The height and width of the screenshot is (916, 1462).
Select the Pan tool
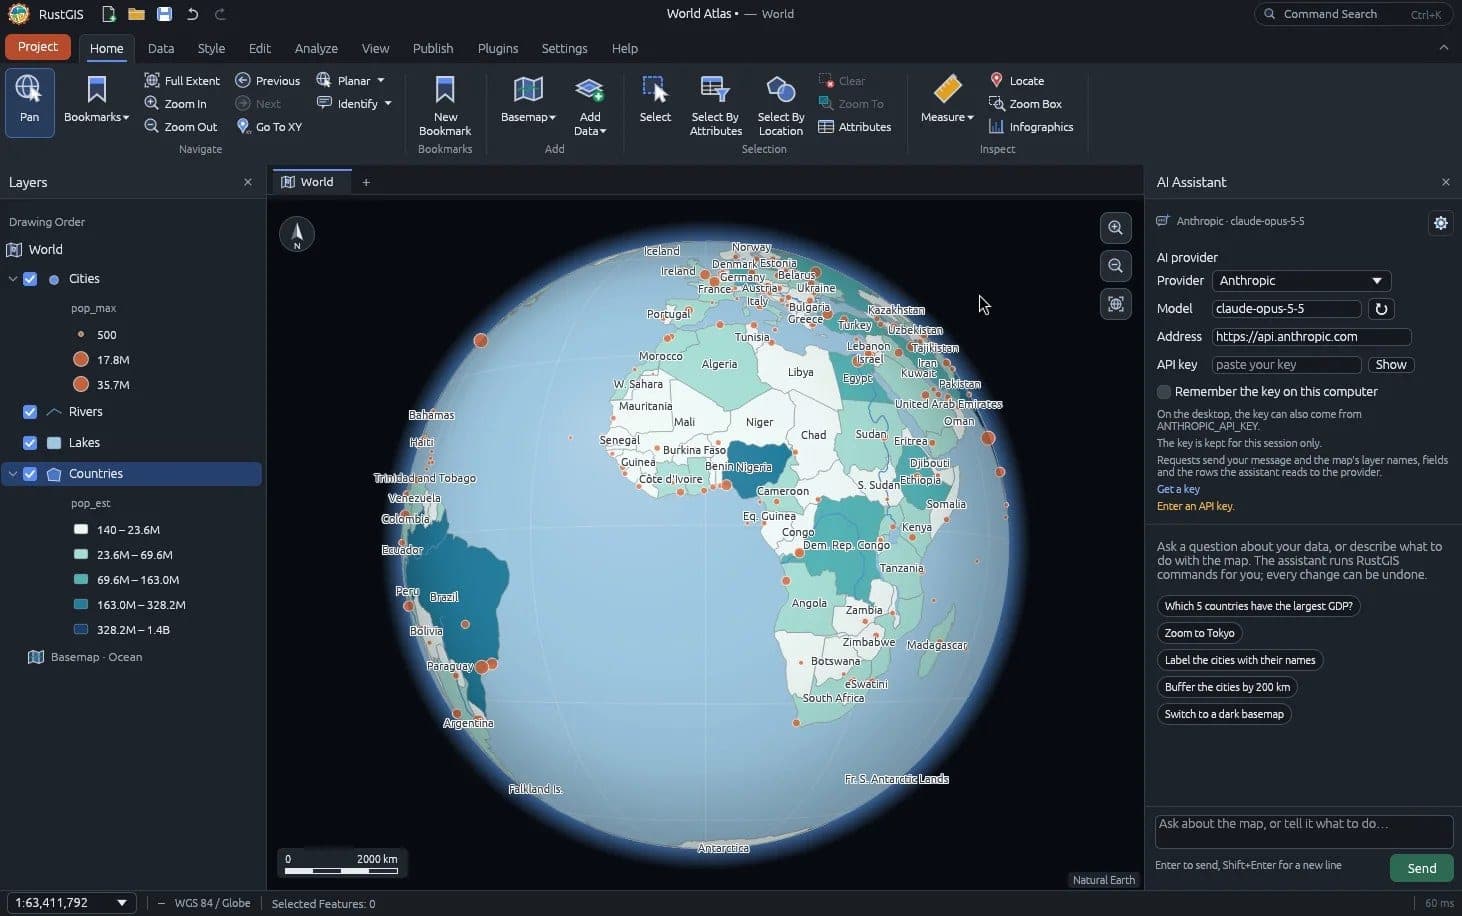click(30, 102)
